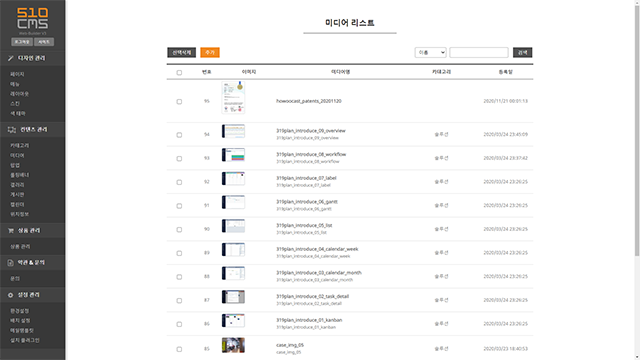The height and width of the screenshot is (360, 640).
Task: Open thumbnail of 319plan_introduce_09_overview
Action: (233, 131)
